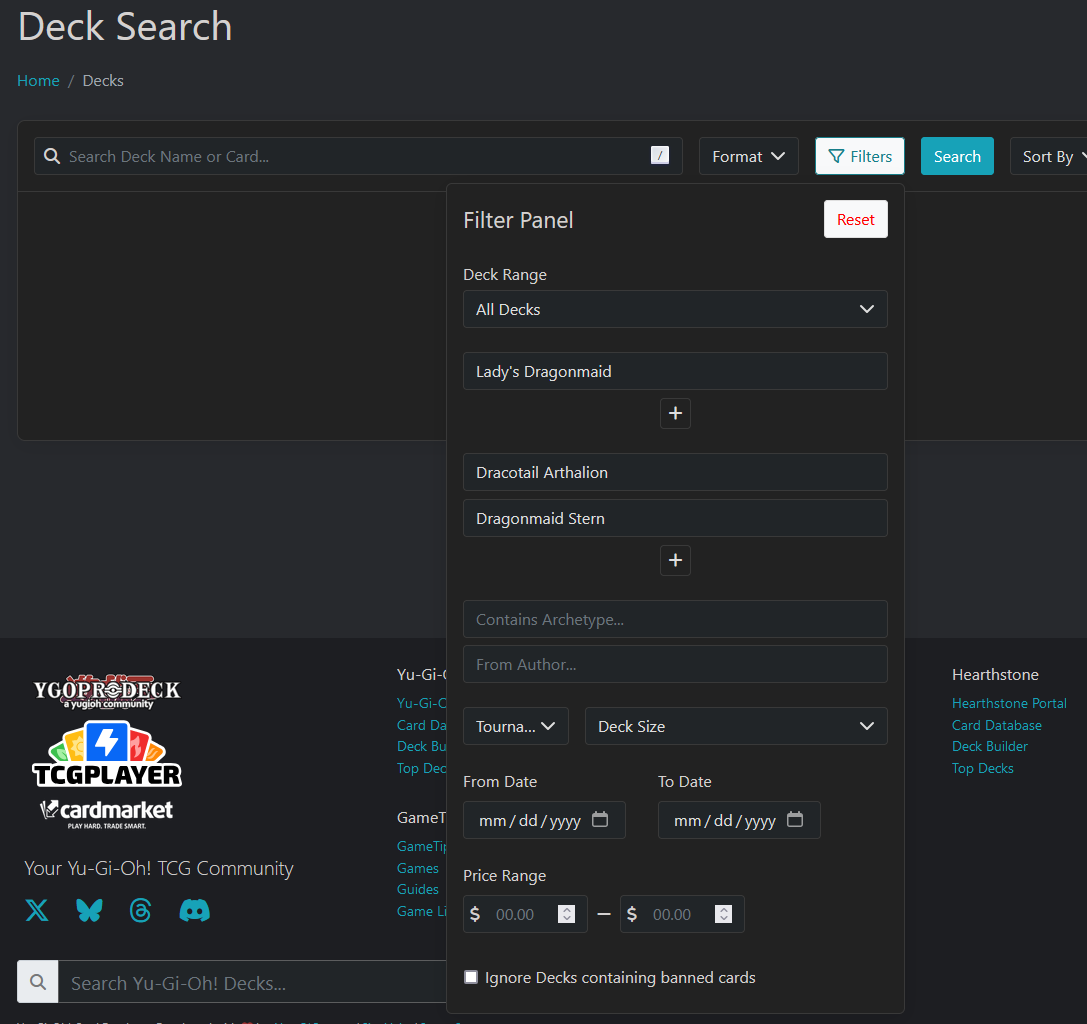Open the Format dropdown

pos(749,156)
